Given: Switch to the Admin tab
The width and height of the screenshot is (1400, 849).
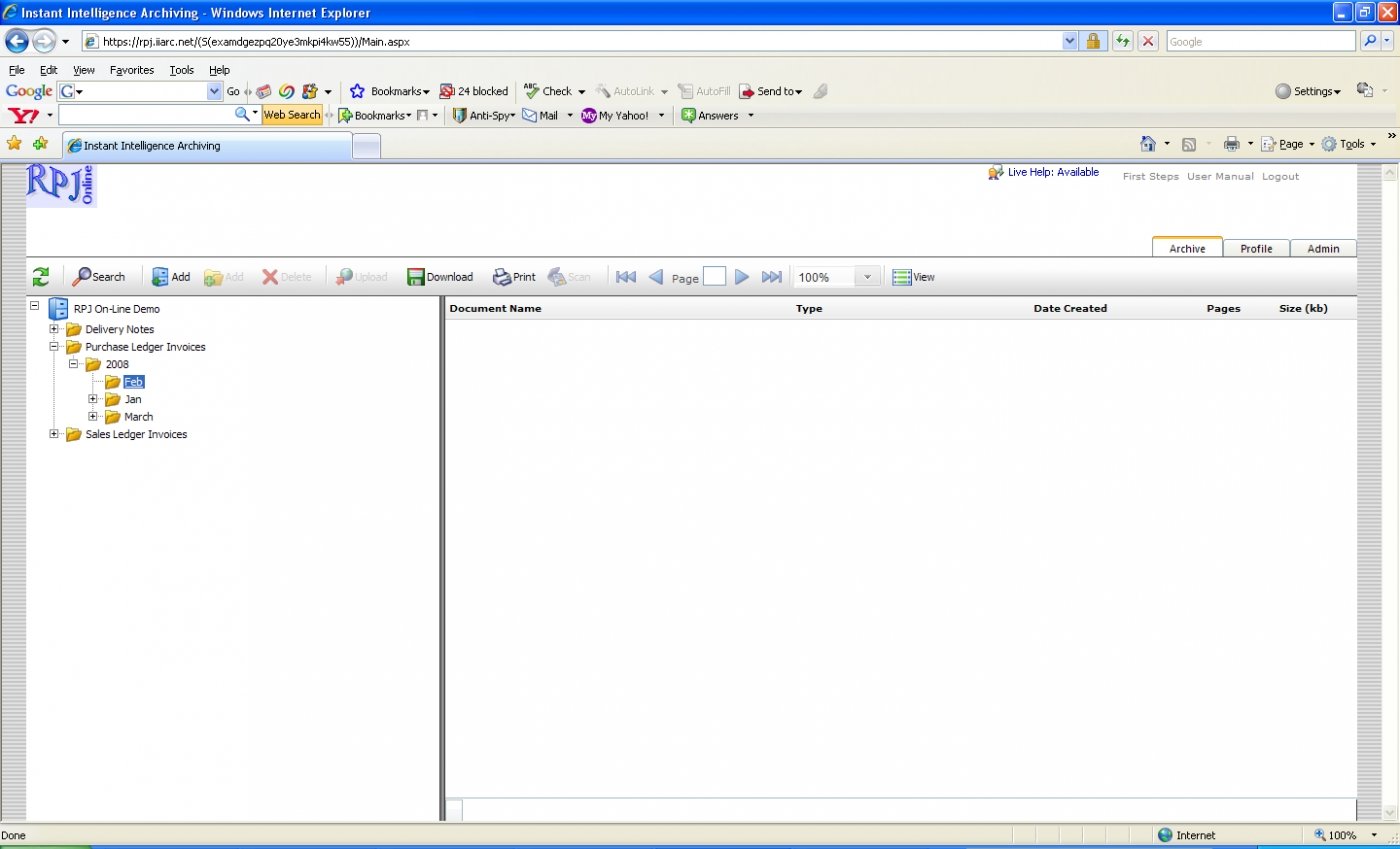Looking at the screenshot, I should pyautogui.click(x=1323, y=248).
